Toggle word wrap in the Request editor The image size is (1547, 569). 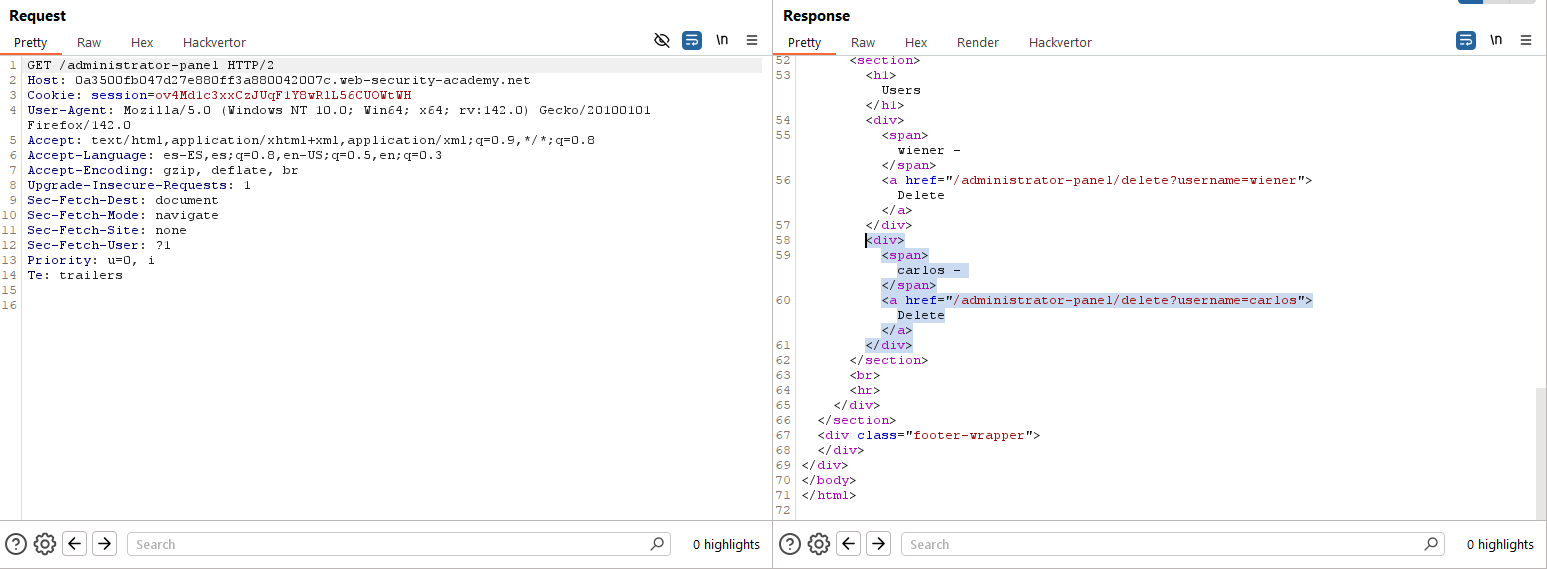692,41
